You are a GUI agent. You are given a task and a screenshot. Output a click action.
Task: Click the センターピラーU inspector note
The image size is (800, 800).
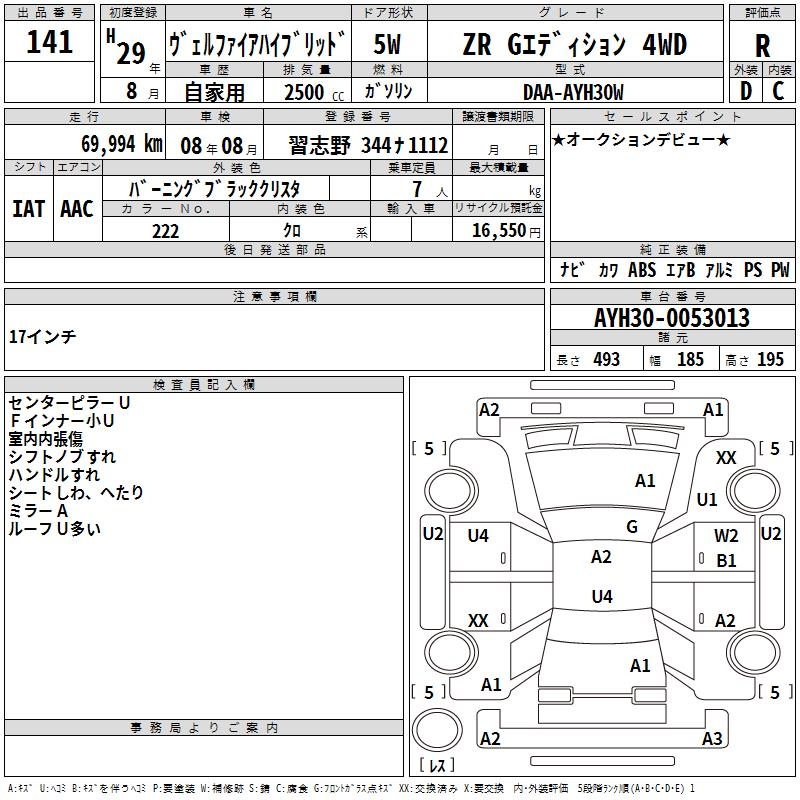coord(69,402)
